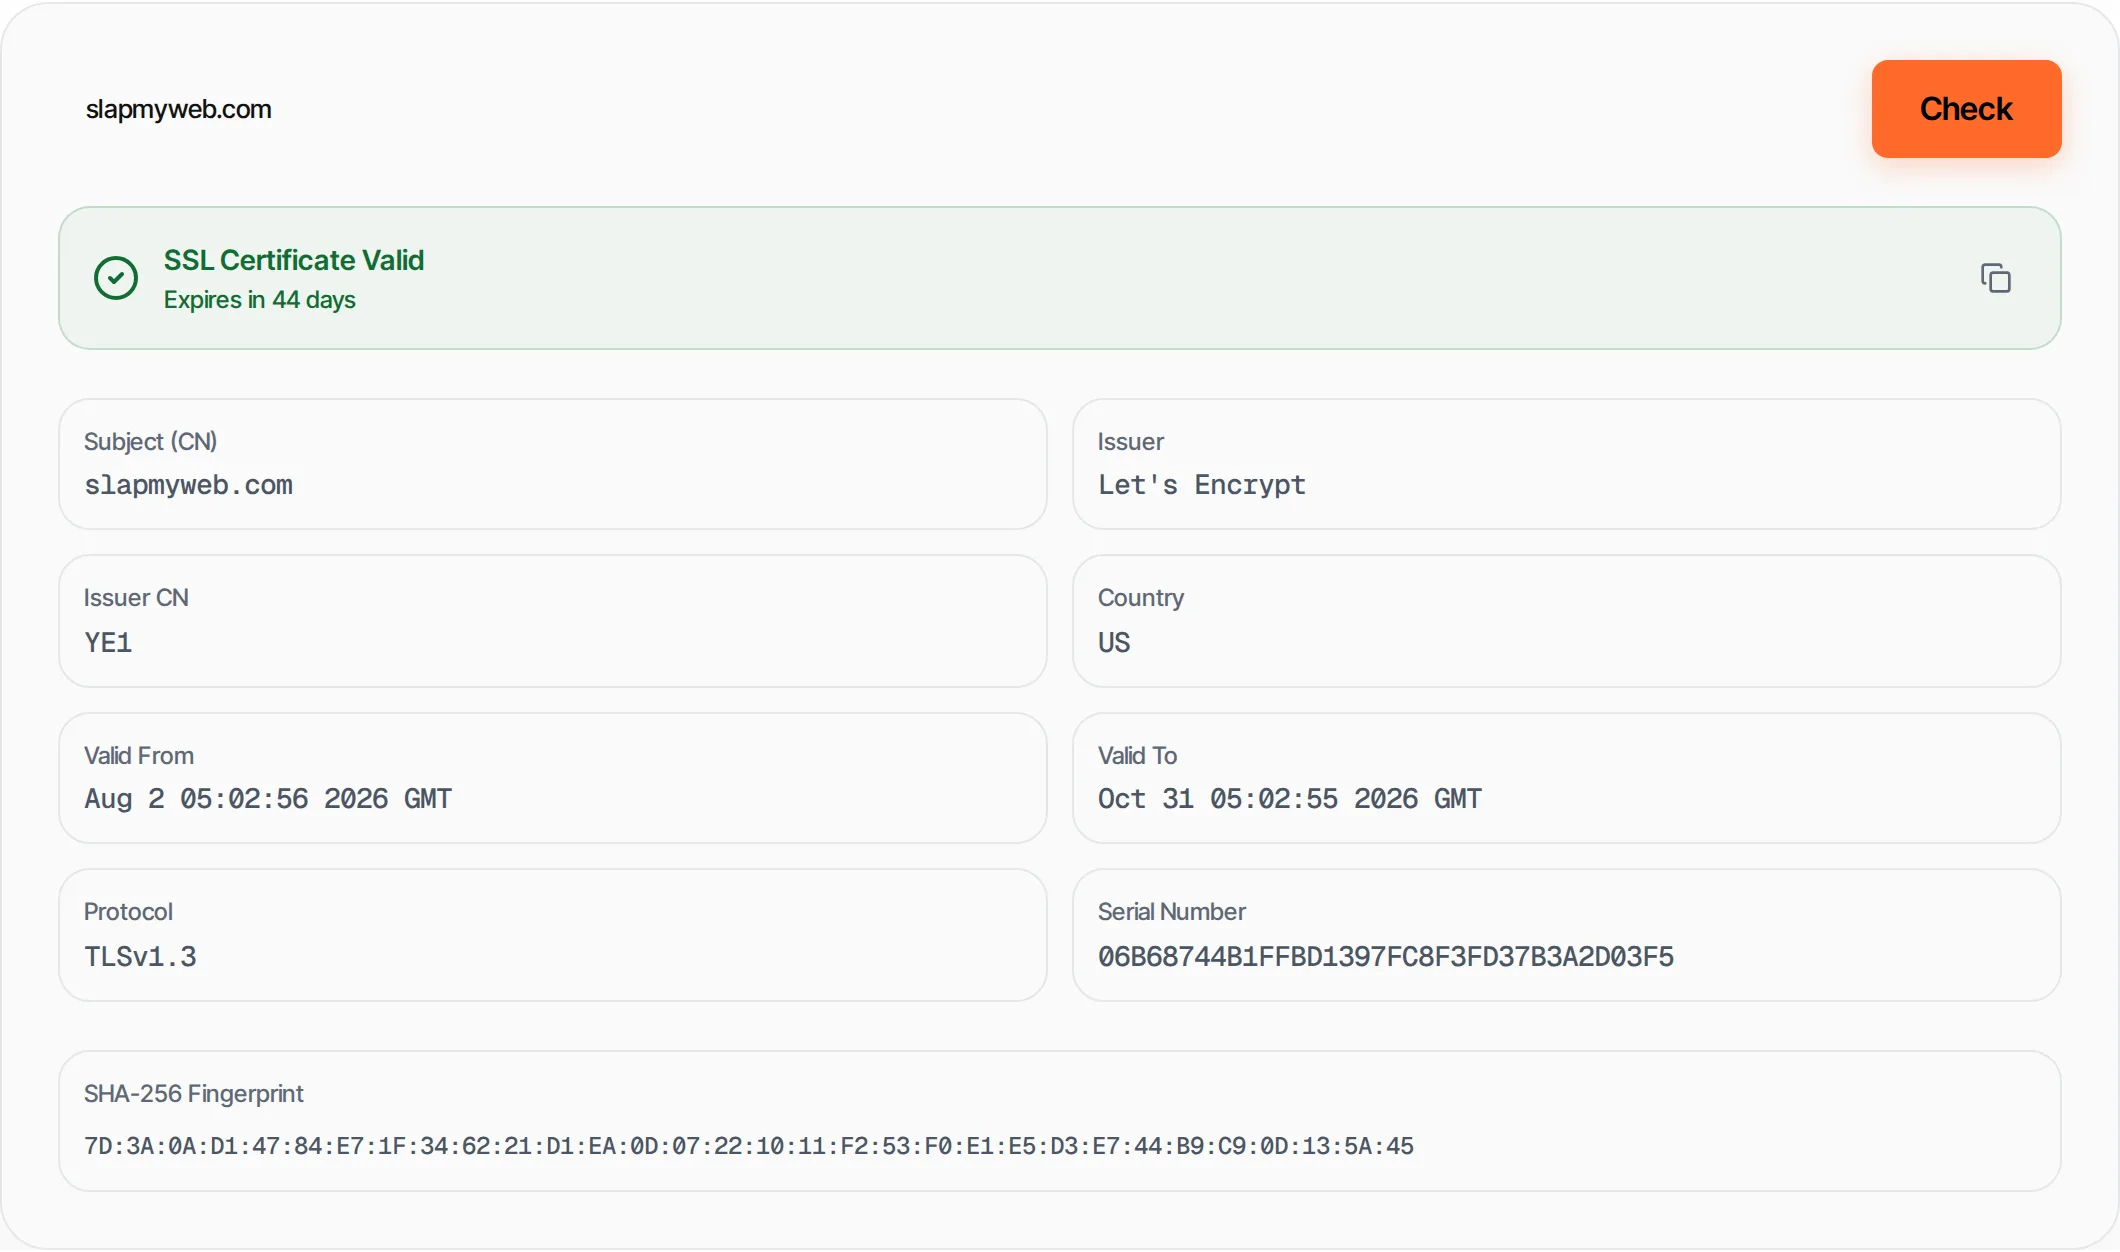This screenshot has height=1252, width=2120.
Task: Click the Serial Number label
Action: (x=1172, y=912)
